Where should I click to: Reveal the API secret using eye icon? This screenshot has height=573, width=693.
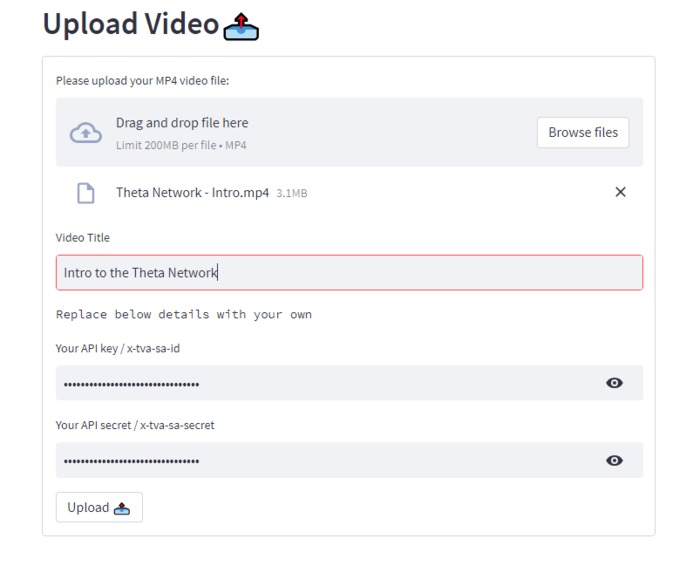(x=614, y=460)
